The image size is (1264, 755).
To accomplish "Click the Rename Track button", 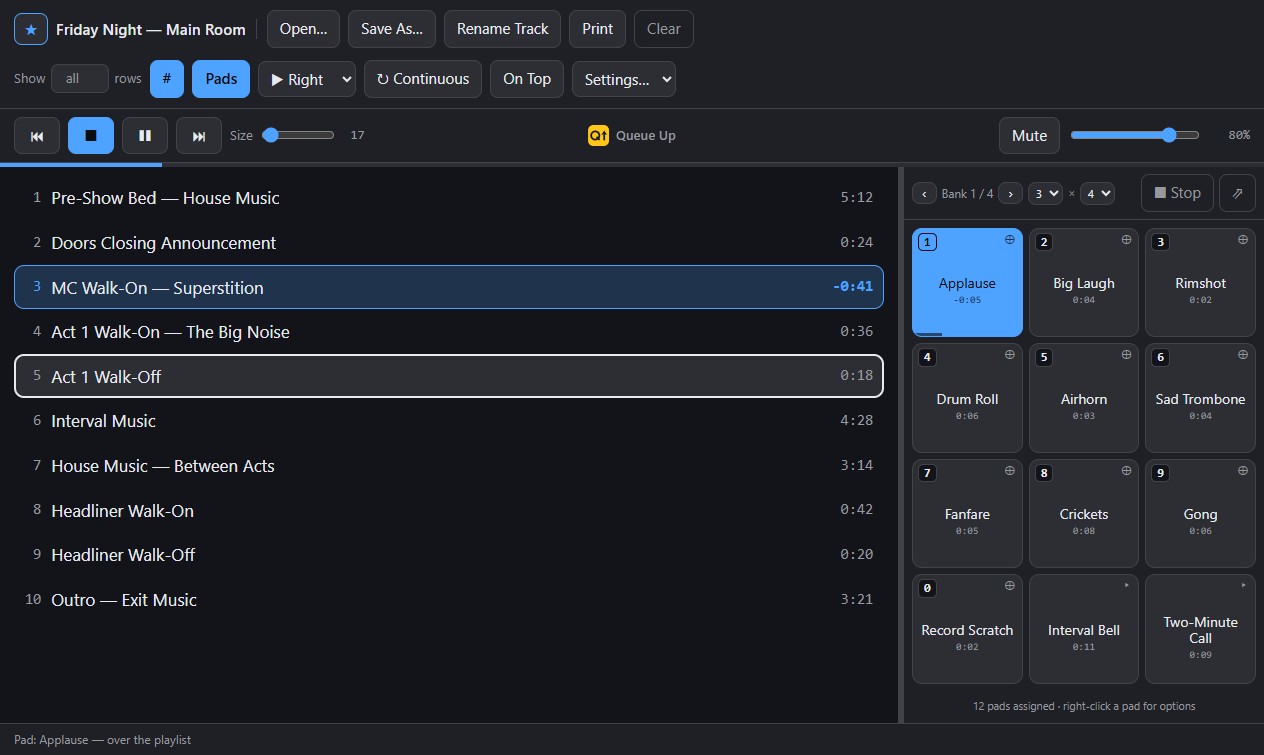I will pos(503,29).
